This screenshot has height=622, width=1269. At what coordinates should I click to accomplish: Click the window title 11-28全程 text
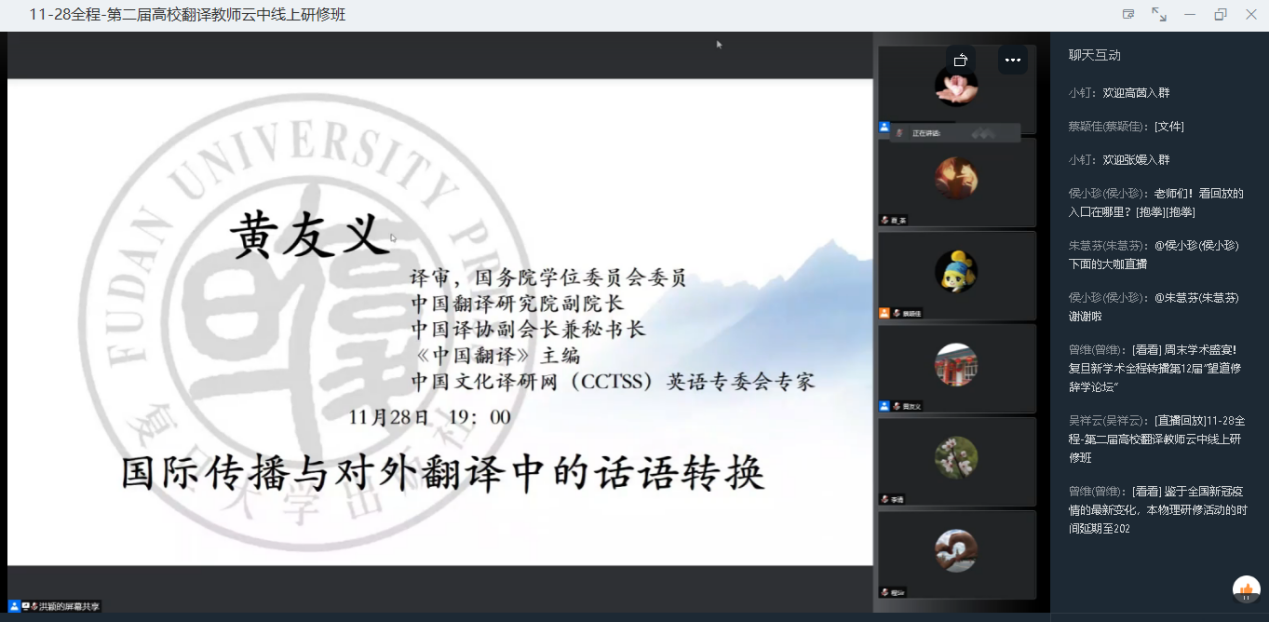point(187,15)
